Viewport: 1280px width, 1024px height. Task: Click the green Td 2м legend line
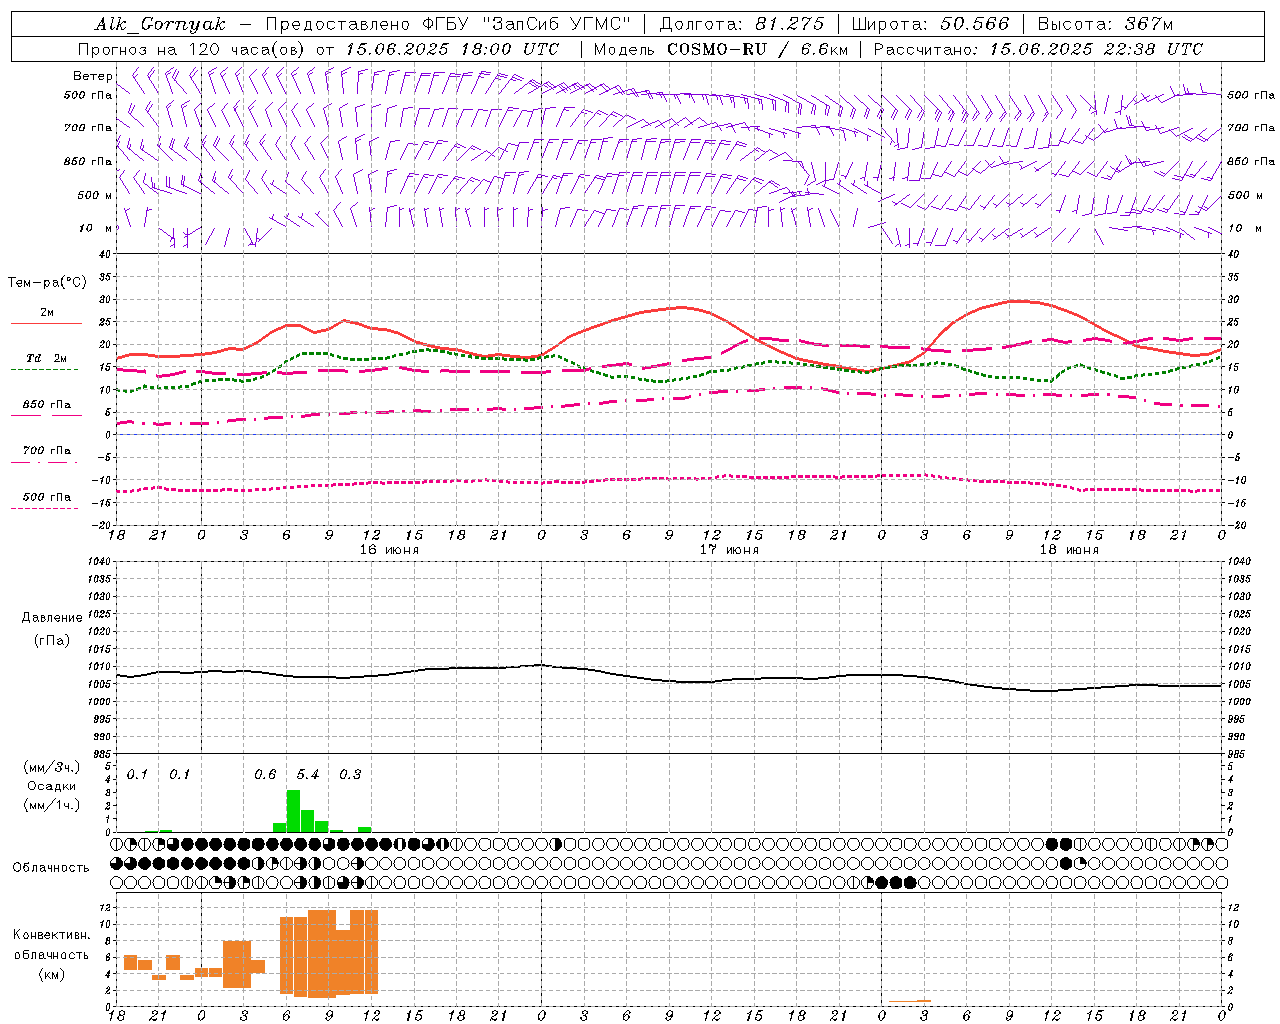click(x=44, y=369)
